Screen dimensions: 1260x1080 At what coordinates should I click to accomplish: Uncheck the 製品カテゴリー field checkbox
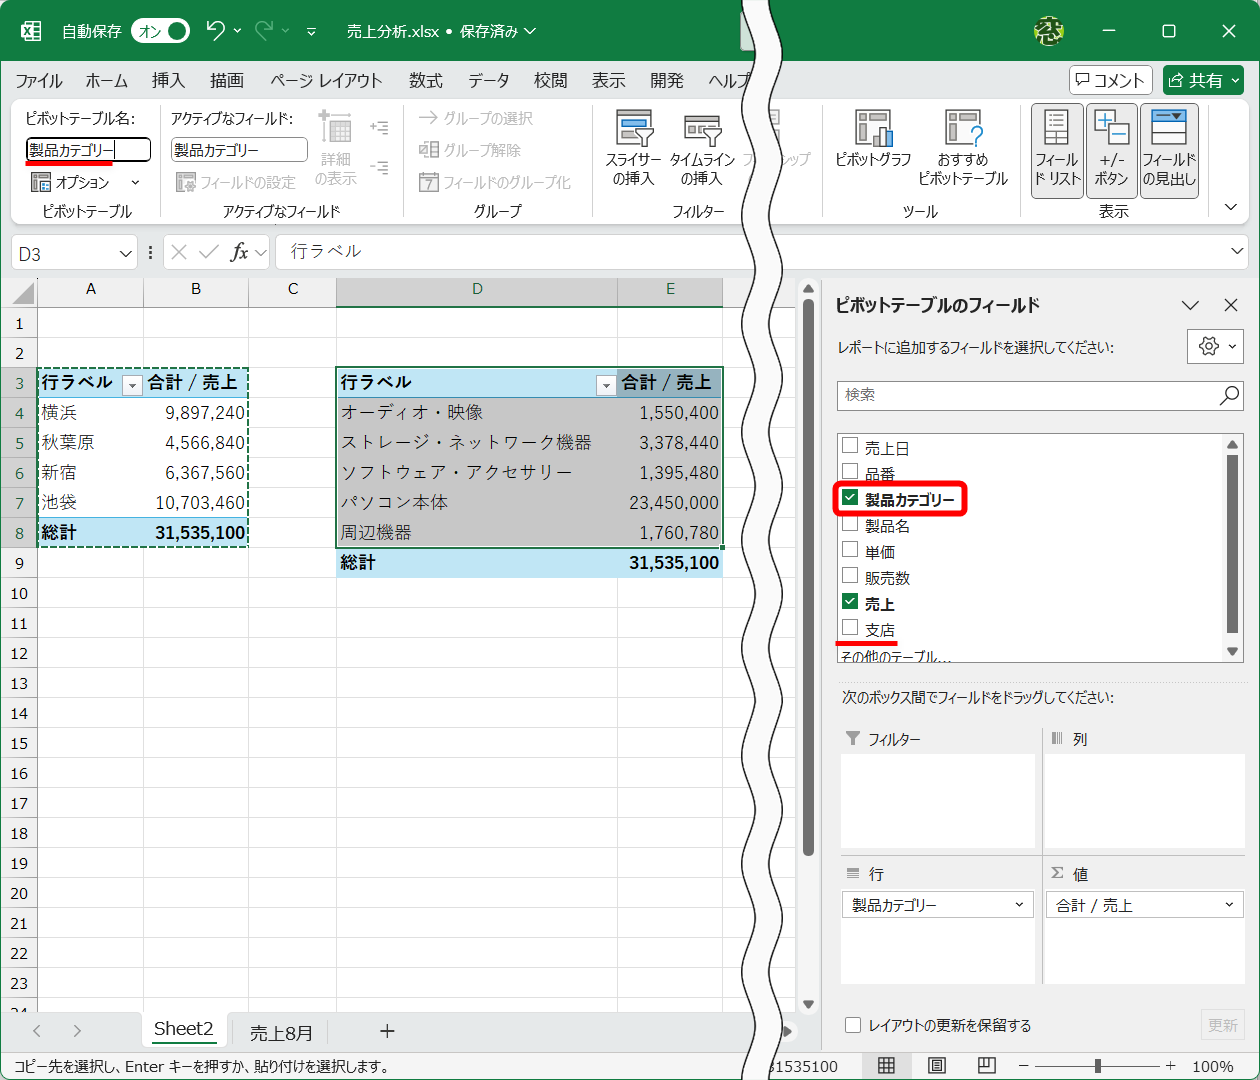coord(850,497)
